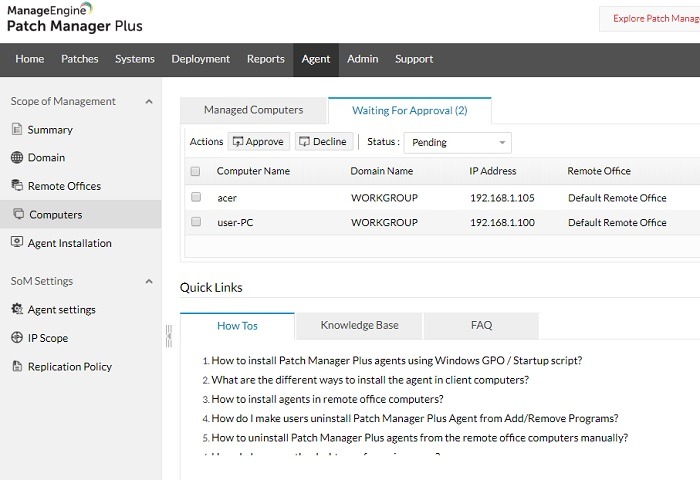Tick the select-all checkbox in the table header
This screenshot has height=480, width=700.
pos(195,171)
